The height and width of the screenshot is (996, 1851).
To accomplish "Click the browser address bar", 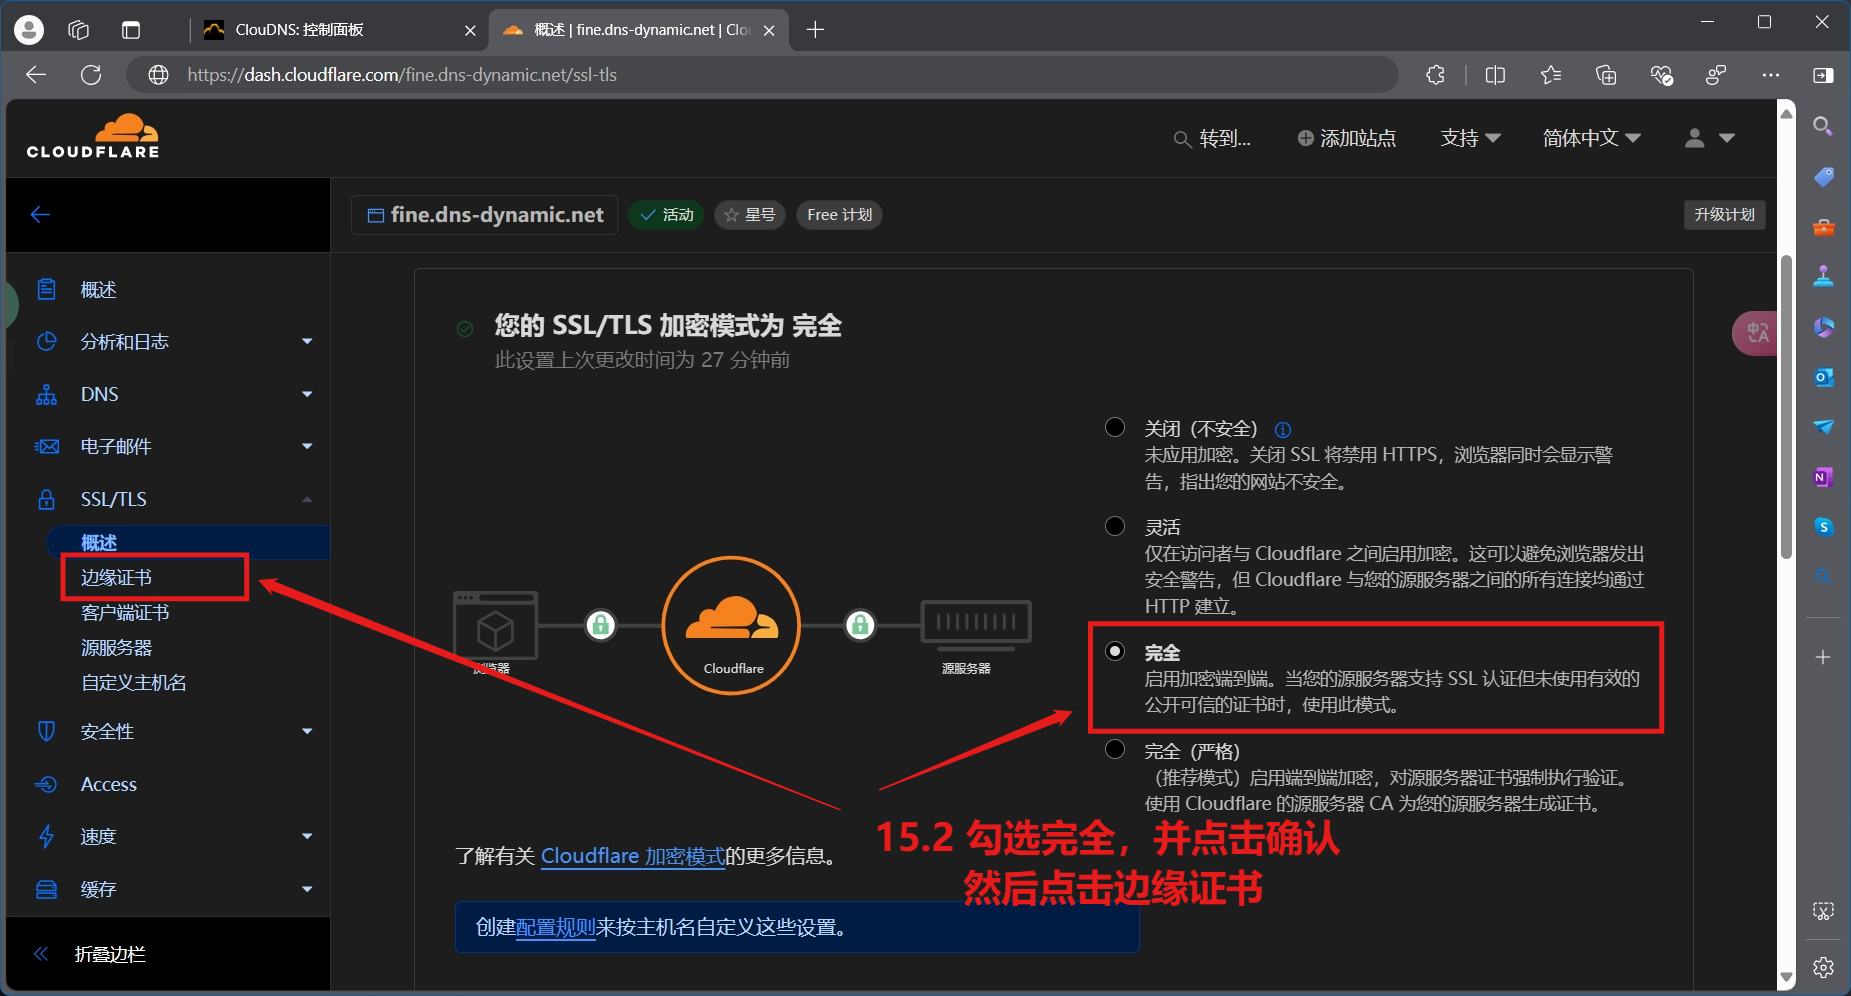I will [762, 75].
